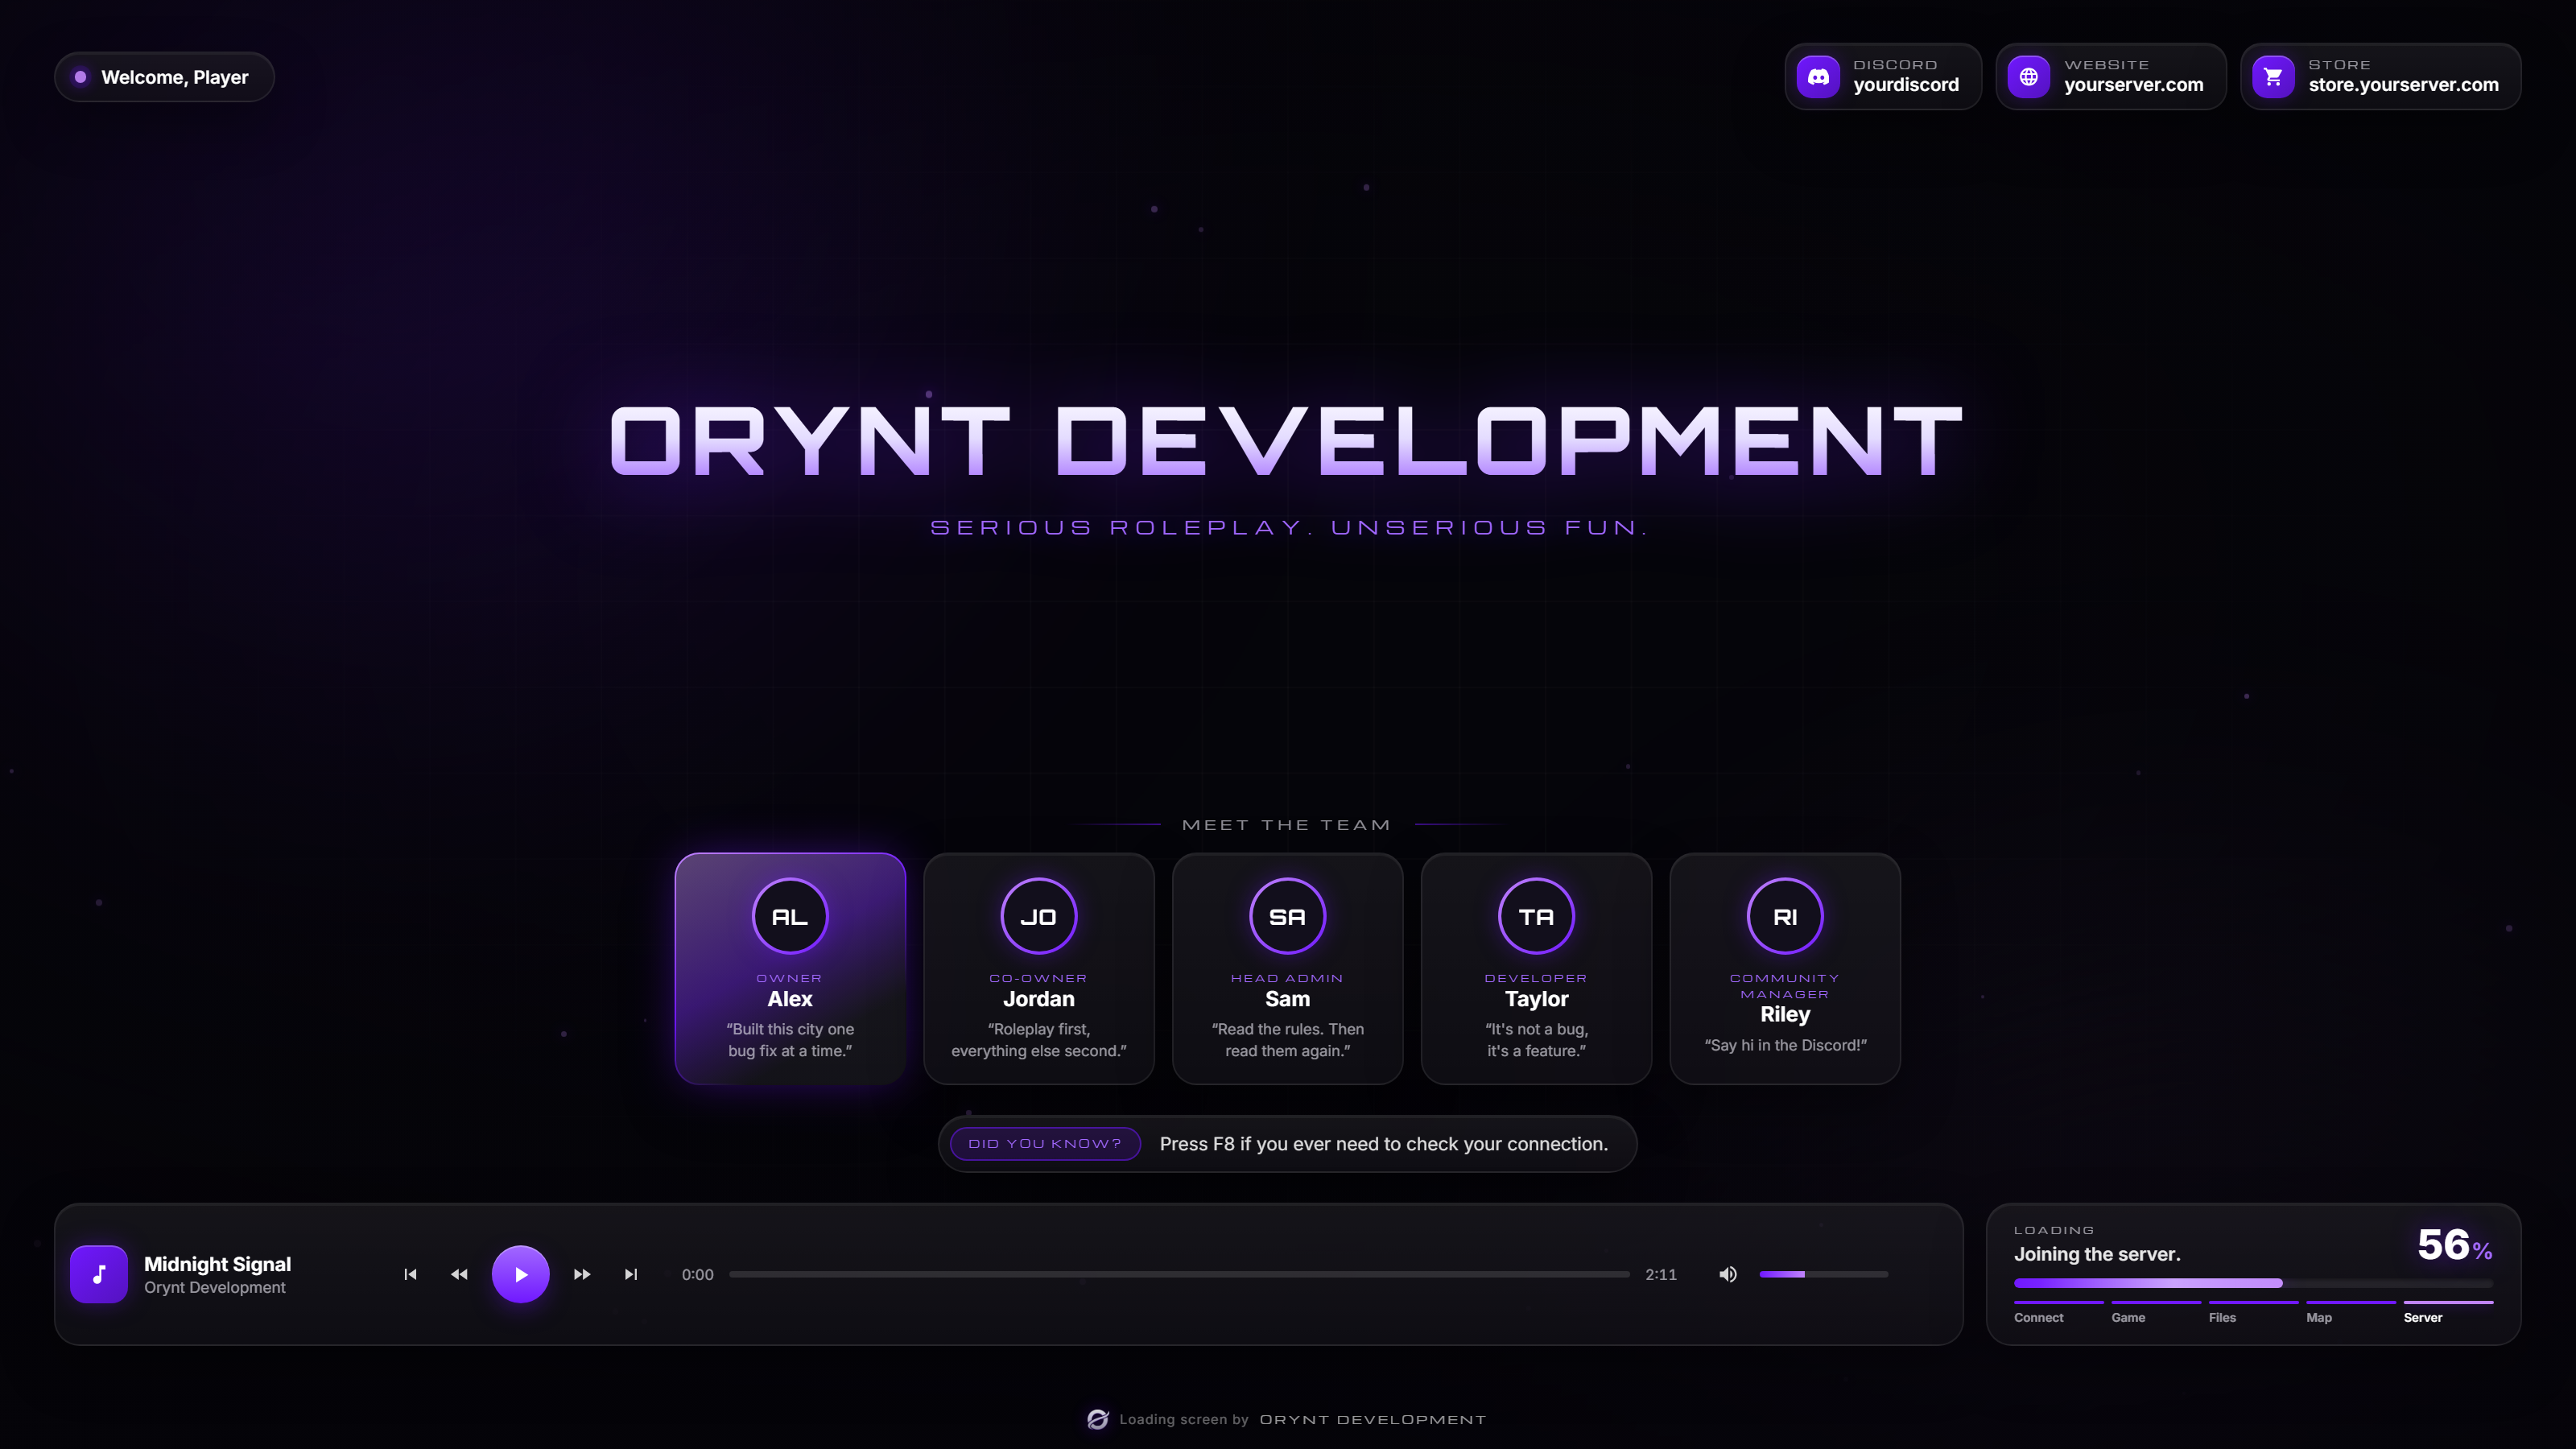
Task: Click the Welcome, Player badge
Action: (x=164, y=77)
